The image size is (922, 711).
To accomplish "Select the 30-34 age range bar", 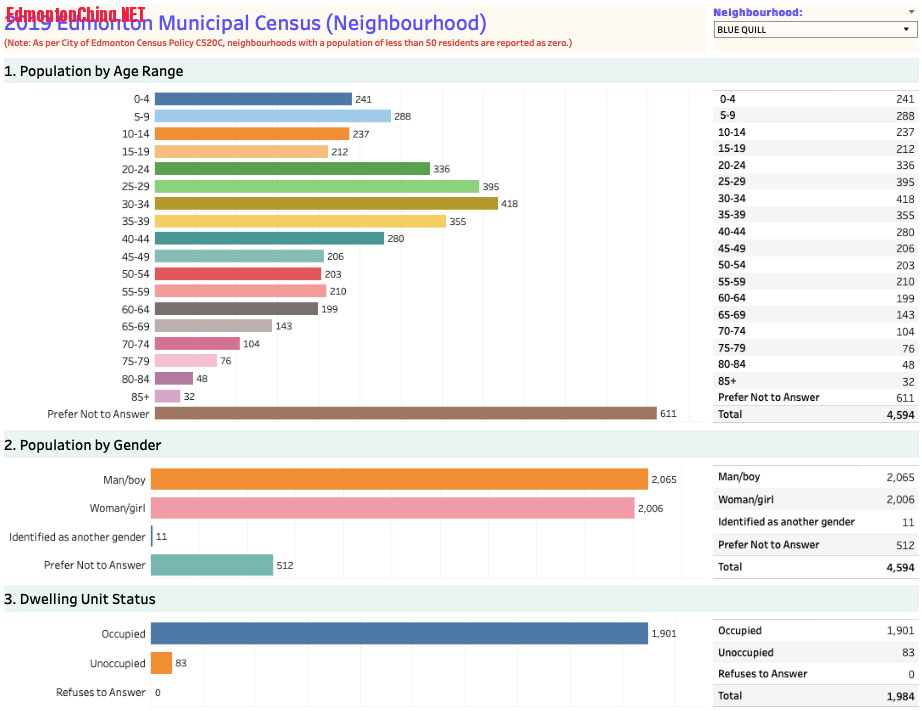I will tap(325, 203).
